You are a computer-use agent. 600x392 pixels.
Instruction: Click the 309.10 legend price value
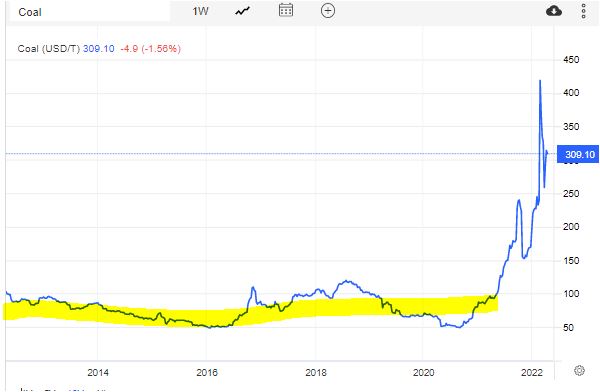(x=99, y=49)
